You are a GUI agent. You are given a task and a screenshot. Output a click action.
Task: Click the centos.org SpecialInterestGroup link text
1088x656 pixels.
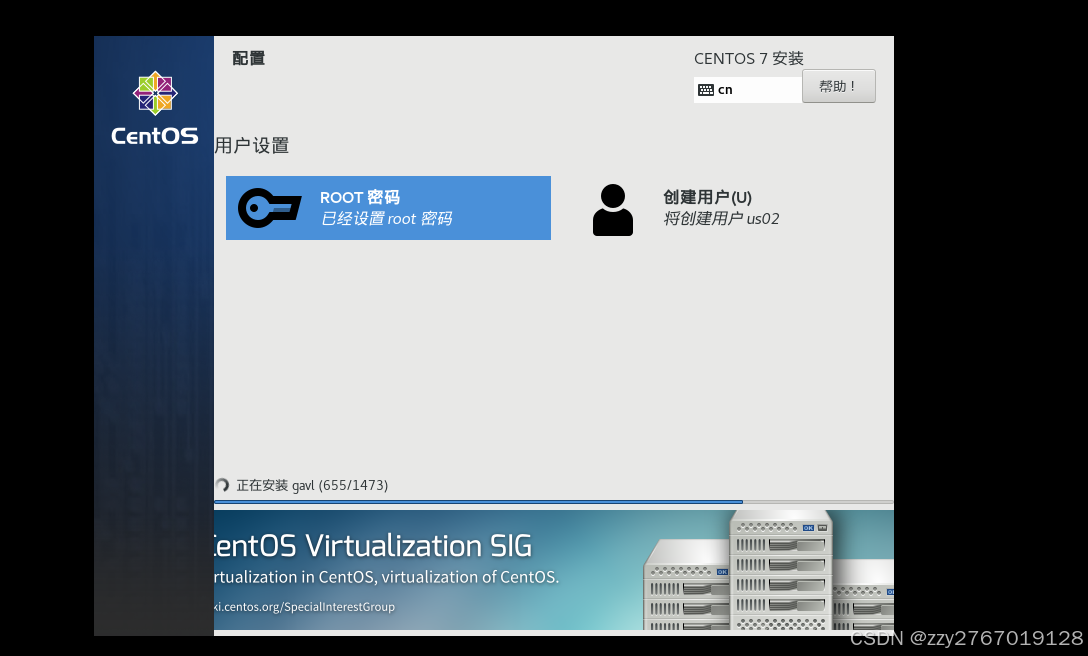(x=305, y=607)
